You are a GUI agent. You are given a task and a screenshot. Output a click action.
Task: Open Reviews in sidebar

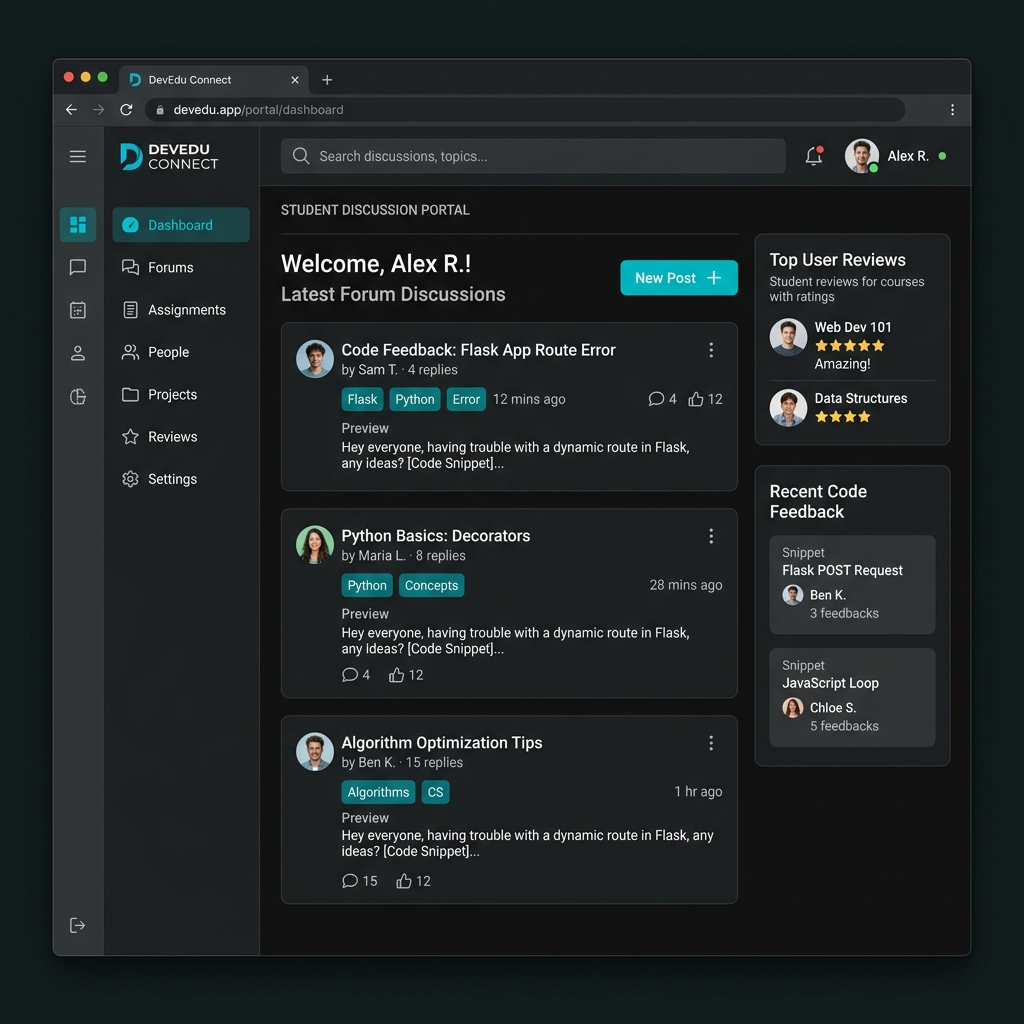(181, 436)
